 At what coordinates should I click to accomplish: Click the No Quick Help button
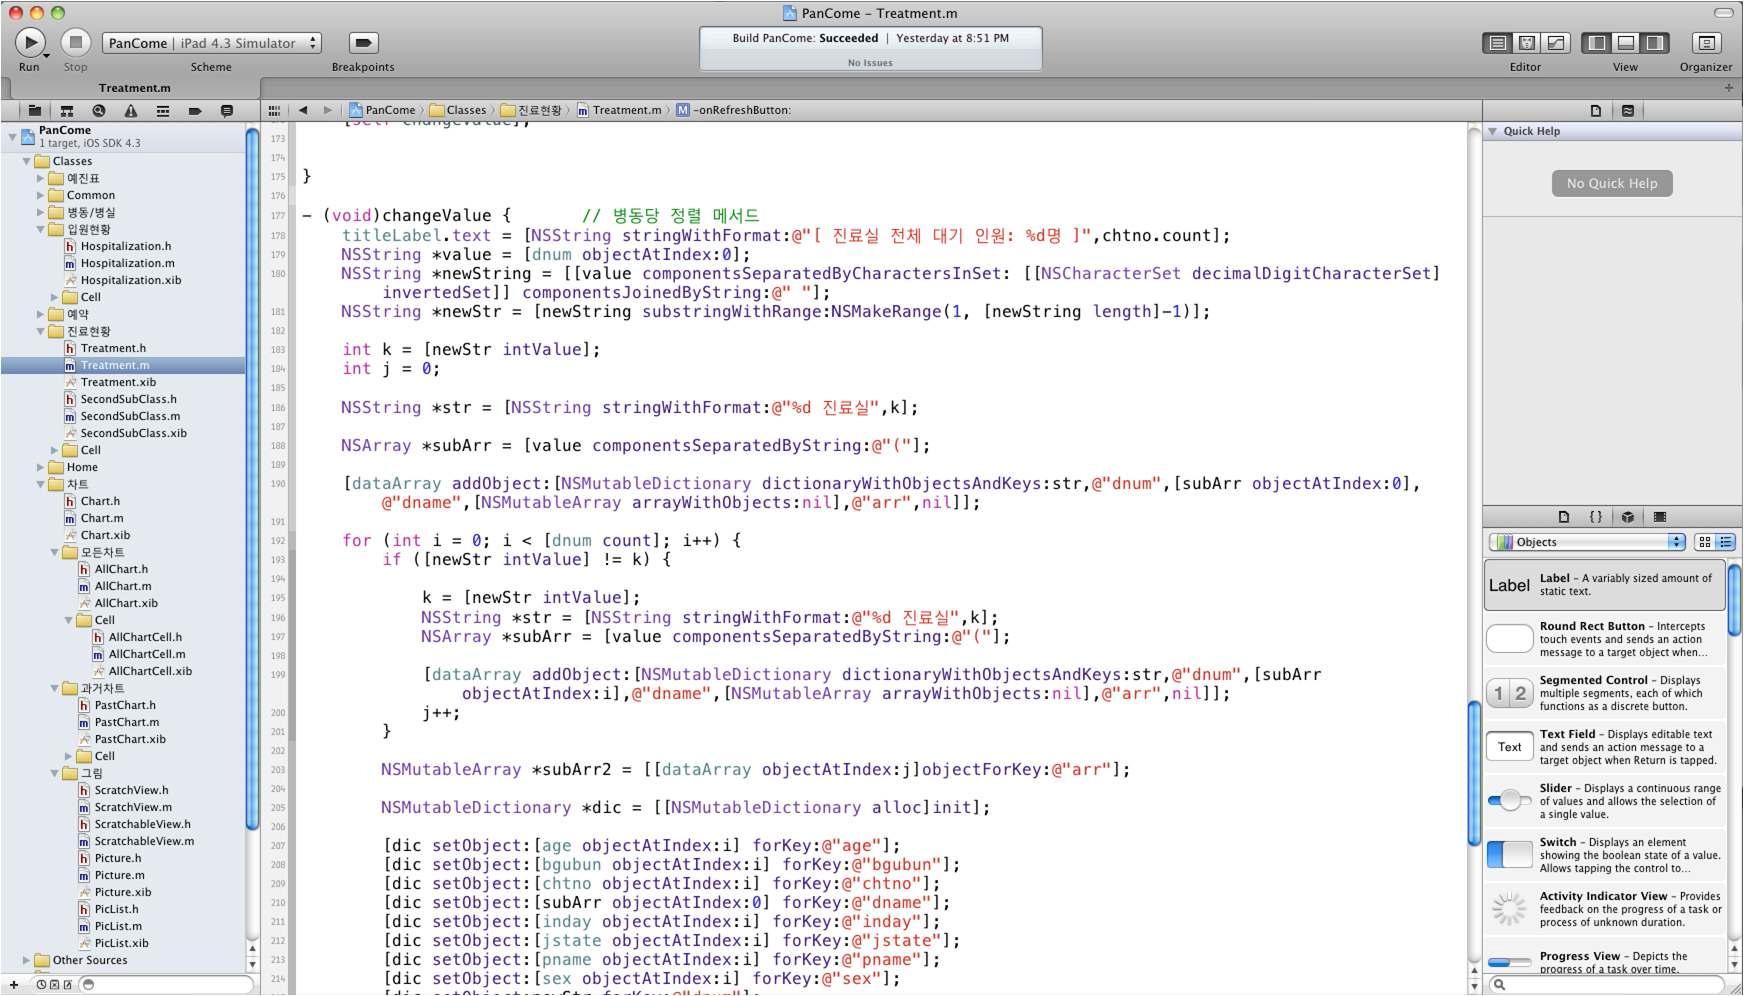1612,183
